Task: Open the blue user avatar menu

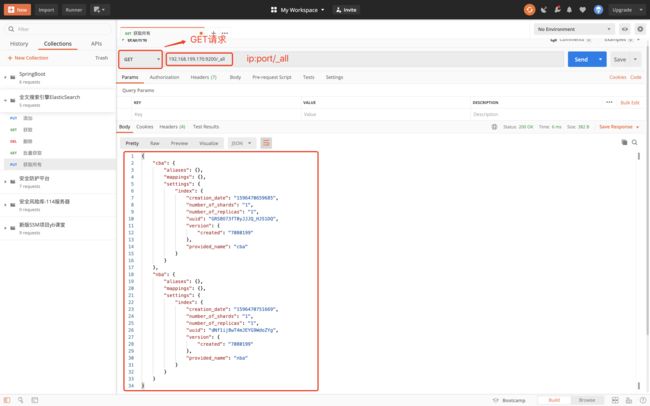Action: 598,10
